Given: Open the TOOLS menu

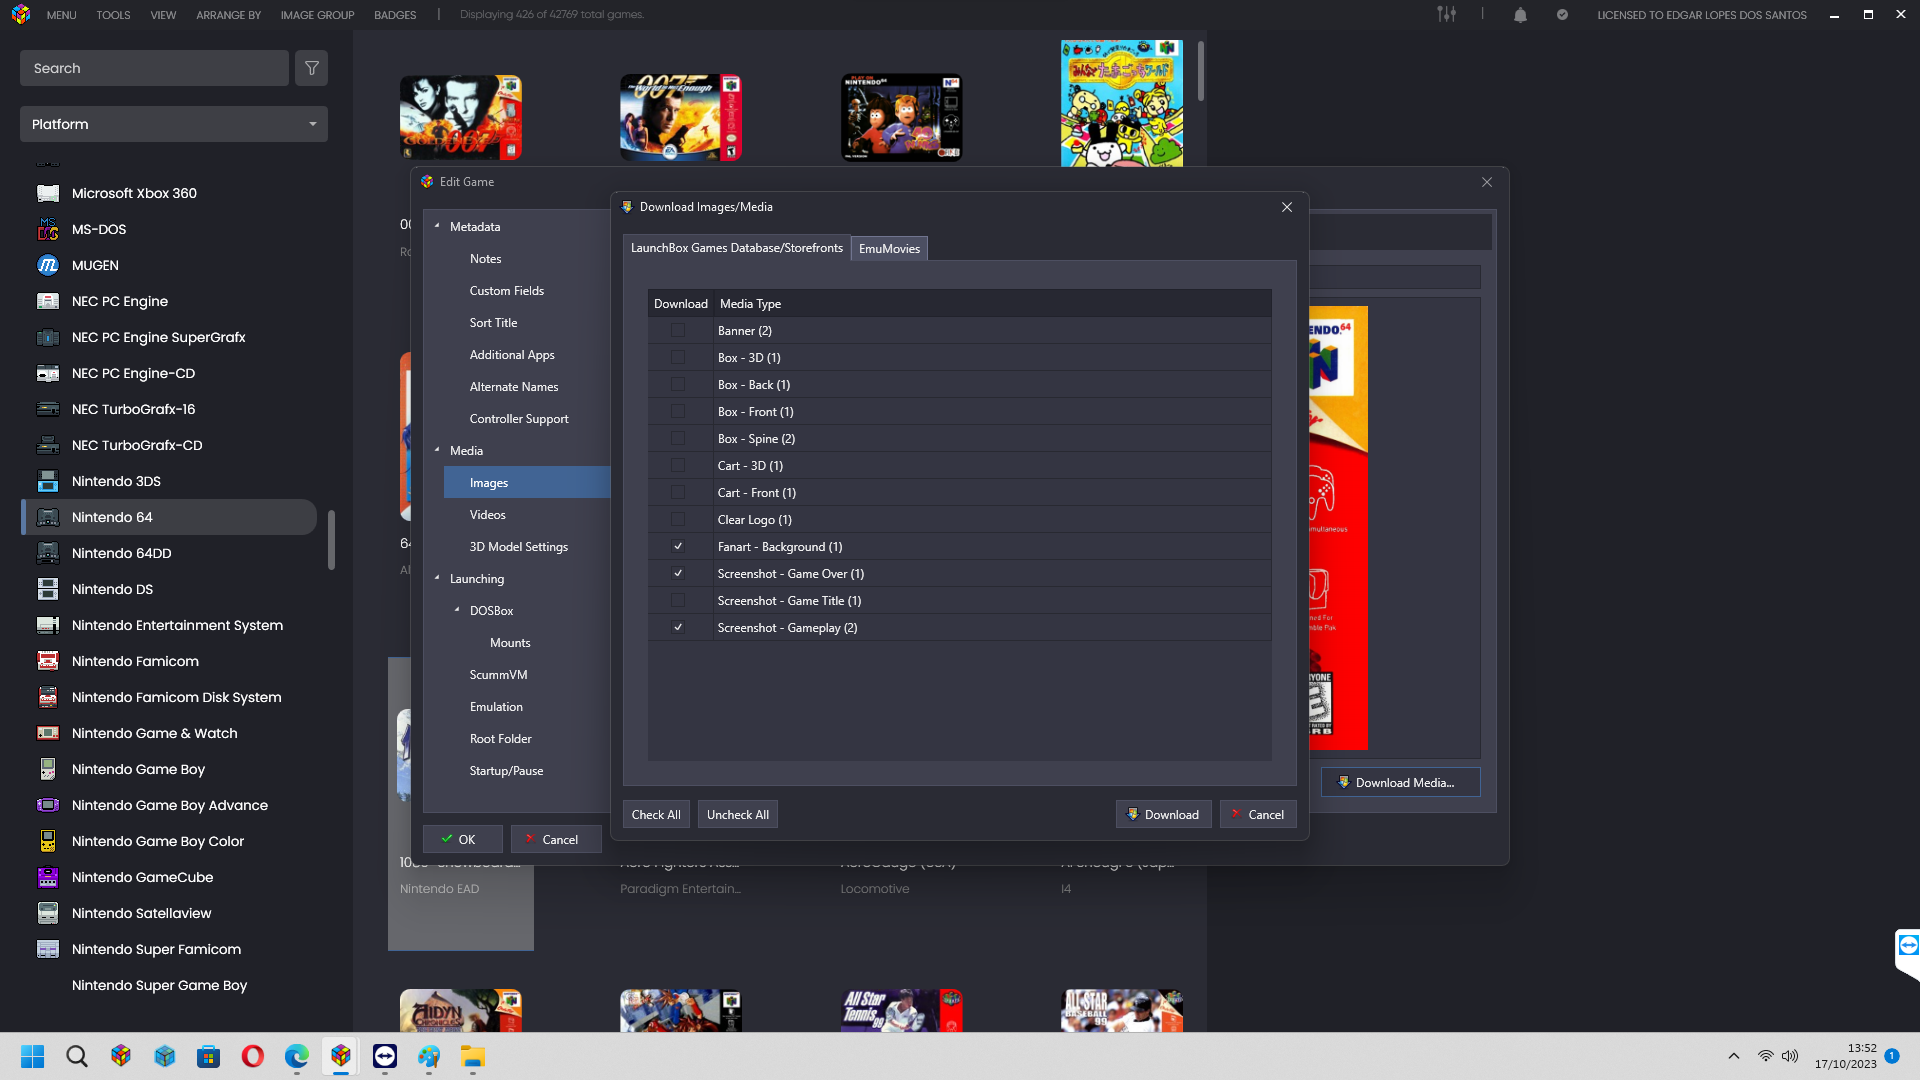Looking at the screenshot, I should [113, 15].
